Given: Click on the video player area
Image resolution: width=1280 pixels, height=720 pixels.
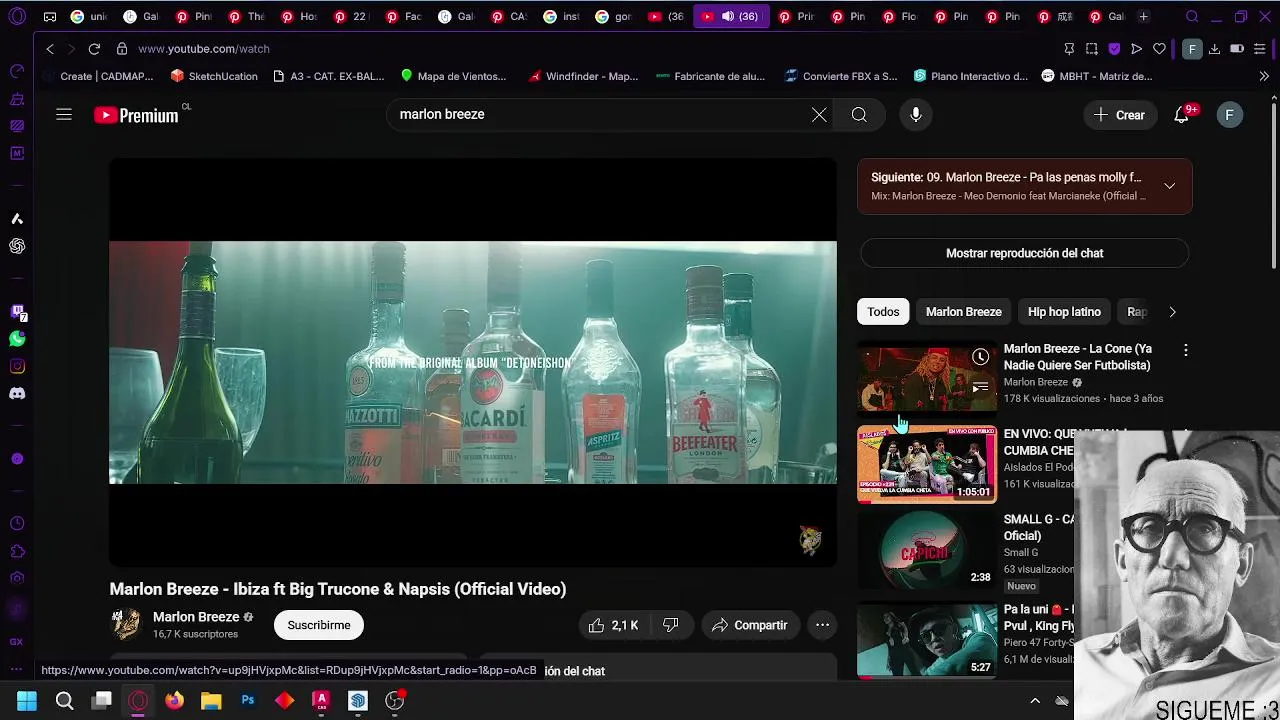Looking at the screenshot, I should [x=473, y=362].
